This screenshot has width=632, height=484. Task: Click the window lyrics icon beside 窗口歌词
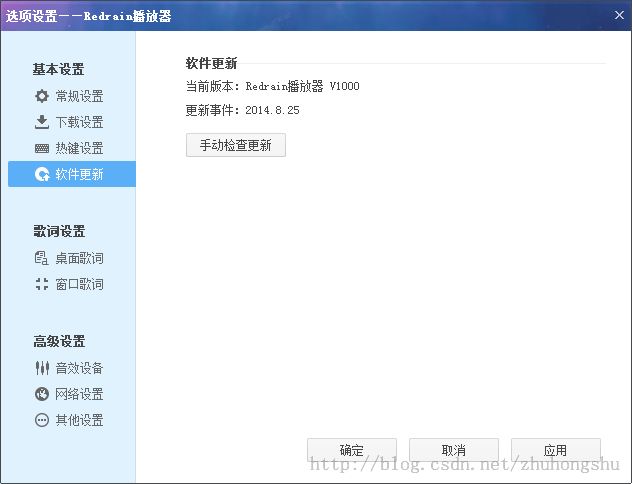(x=42, y=284)
